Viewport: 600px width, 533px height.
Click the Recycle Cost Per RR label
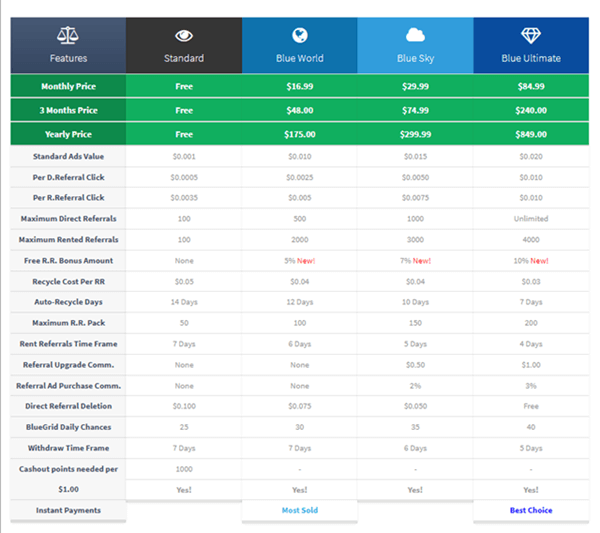click(x=68, y=282)
